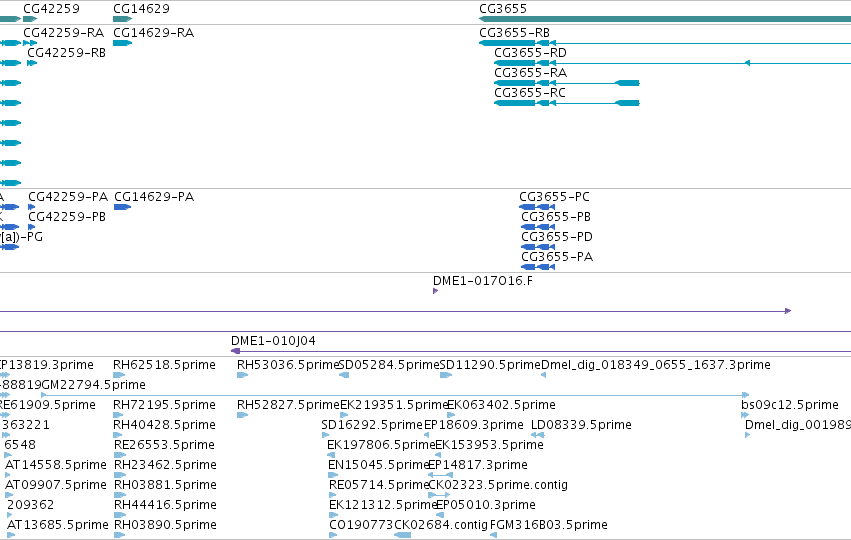Select EST EK197806.5prime

pos(380,445)
